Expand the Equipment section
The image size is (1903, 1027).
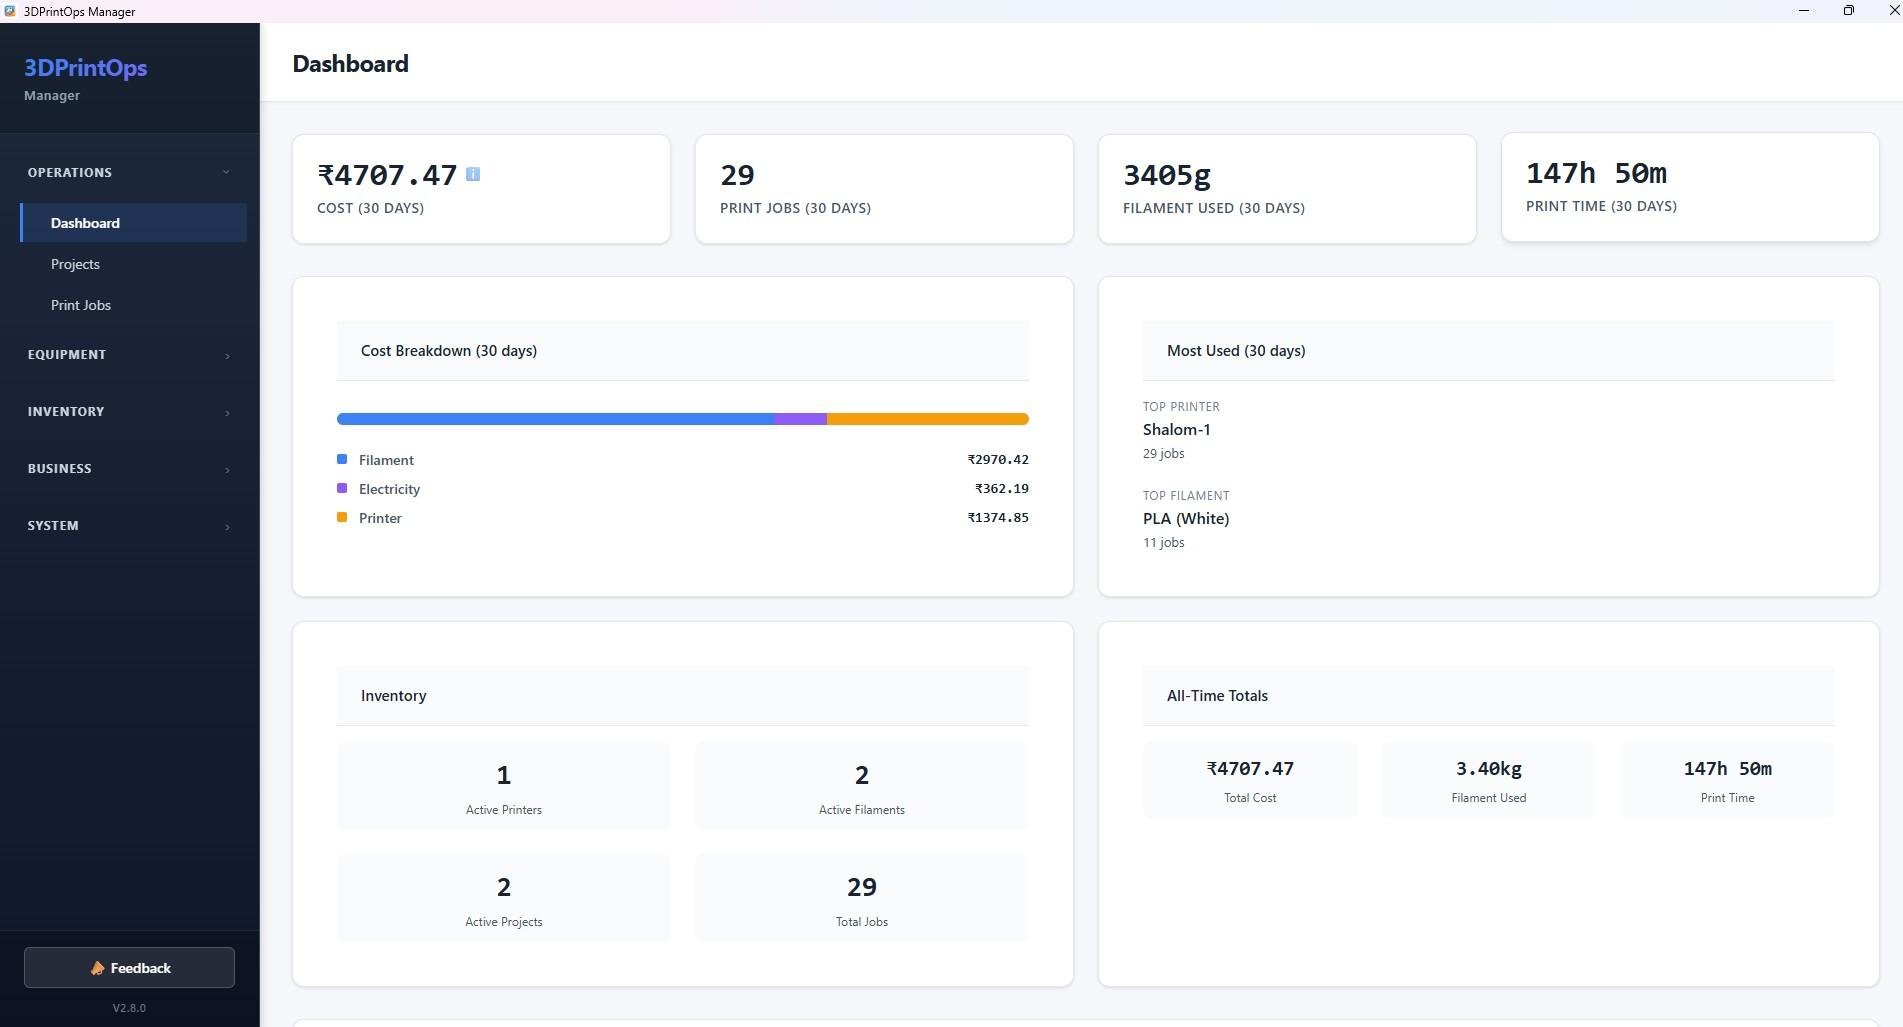pyautogui.click(x=130, y=355)
